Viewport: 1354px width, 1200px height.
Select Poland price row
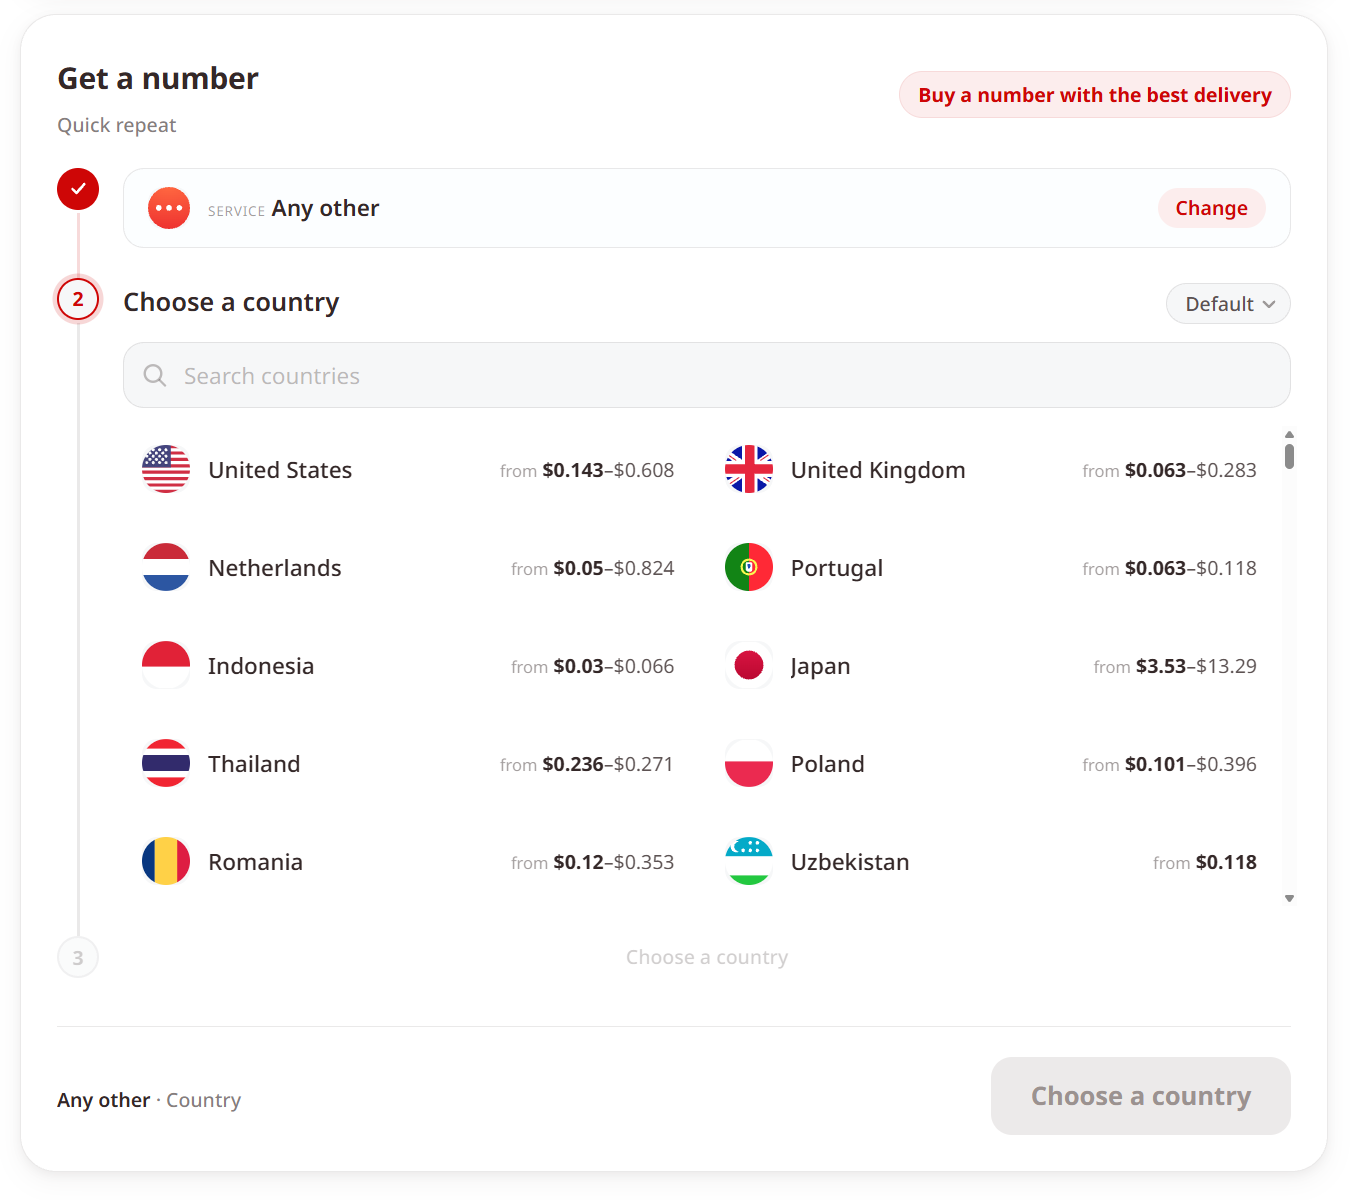(x=991, y=764)
